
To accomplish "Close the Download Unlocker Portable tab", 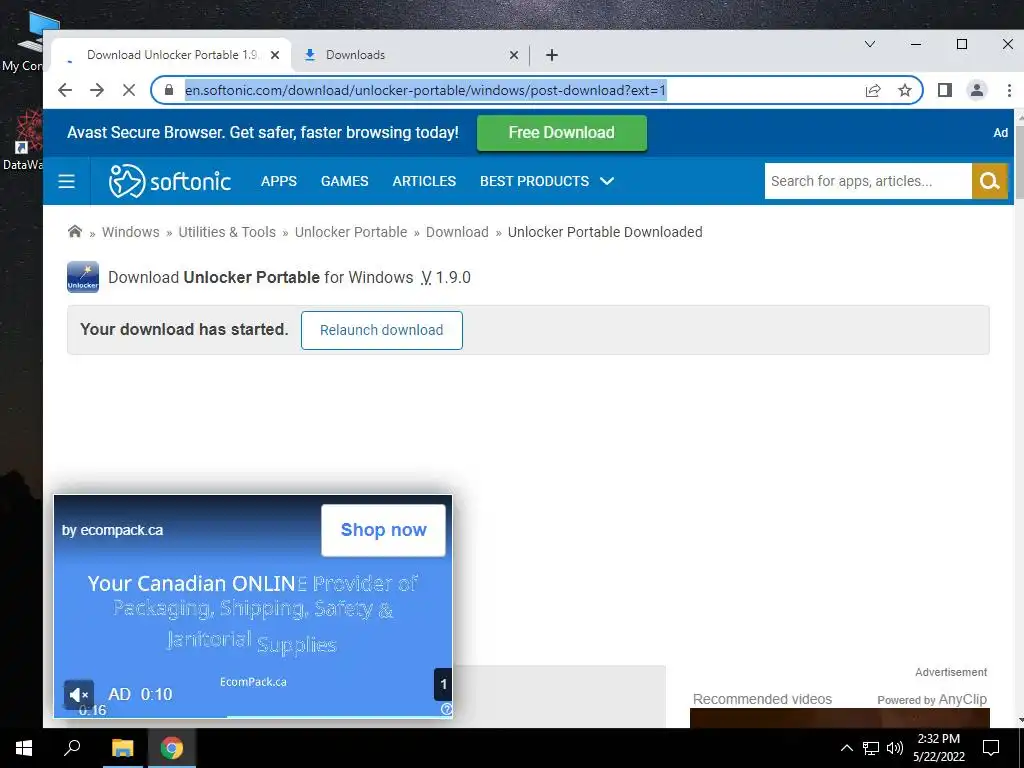I will click(x=275, y=56).
